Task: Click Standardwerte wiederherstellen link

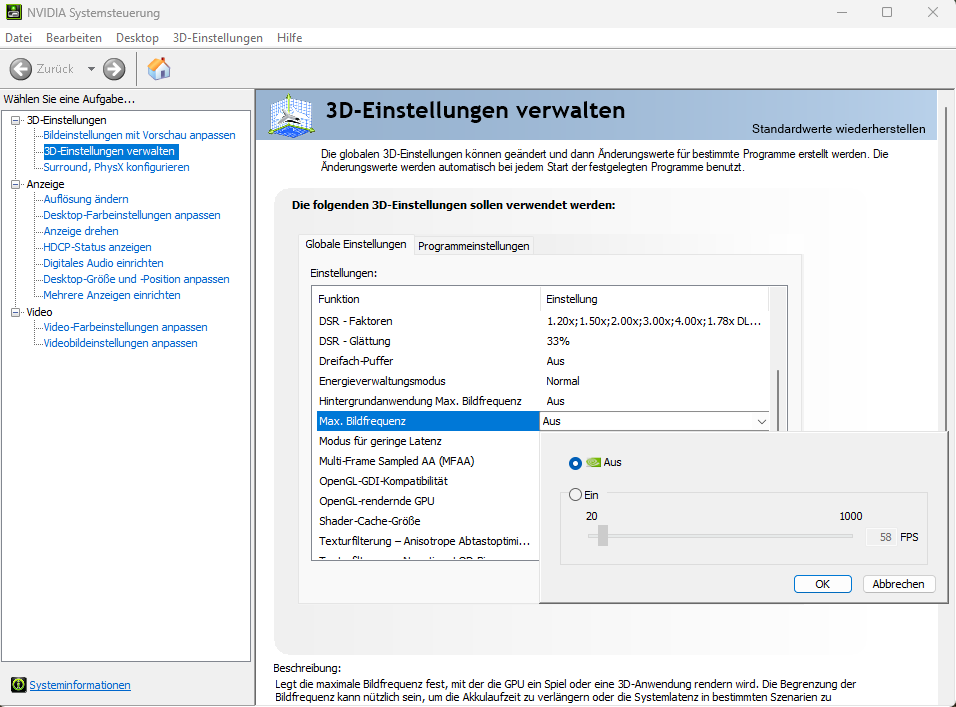Action: 838,129
